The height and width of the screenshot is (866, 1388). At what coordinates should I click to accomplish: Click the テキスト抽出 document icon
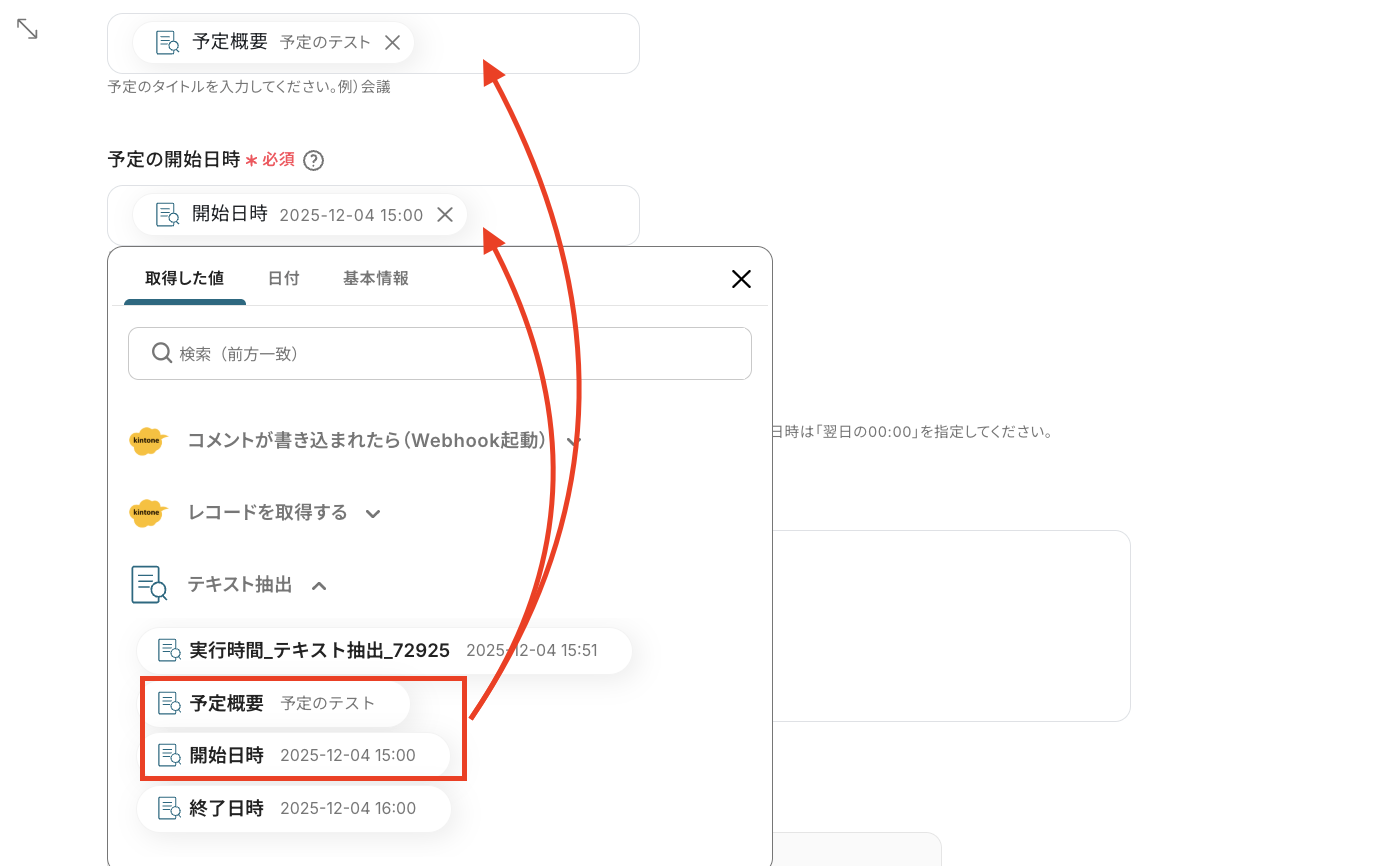coord(149,585)
